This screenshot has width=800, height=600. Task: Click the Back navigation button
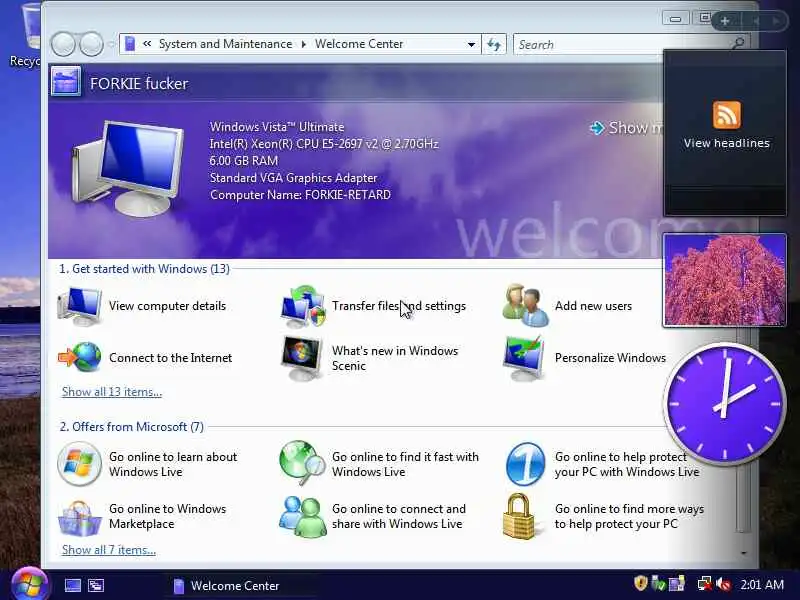click(x=63, y=44)
